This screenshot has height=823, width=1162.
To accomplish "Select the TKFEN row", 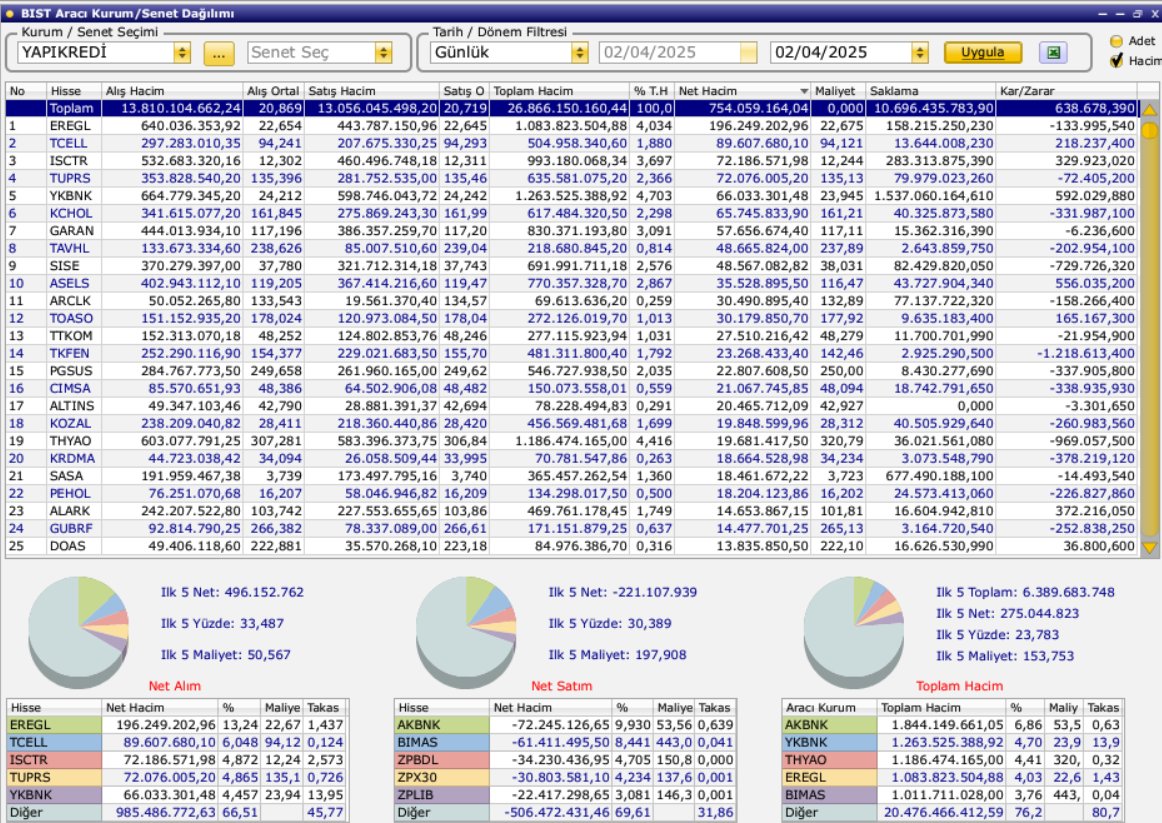I will (x=571, y=353).
